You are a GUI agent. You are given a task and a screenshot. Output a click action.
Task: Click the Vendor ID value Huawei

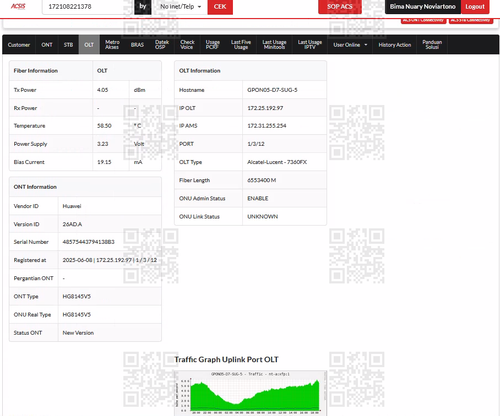(x=72, y=206)
